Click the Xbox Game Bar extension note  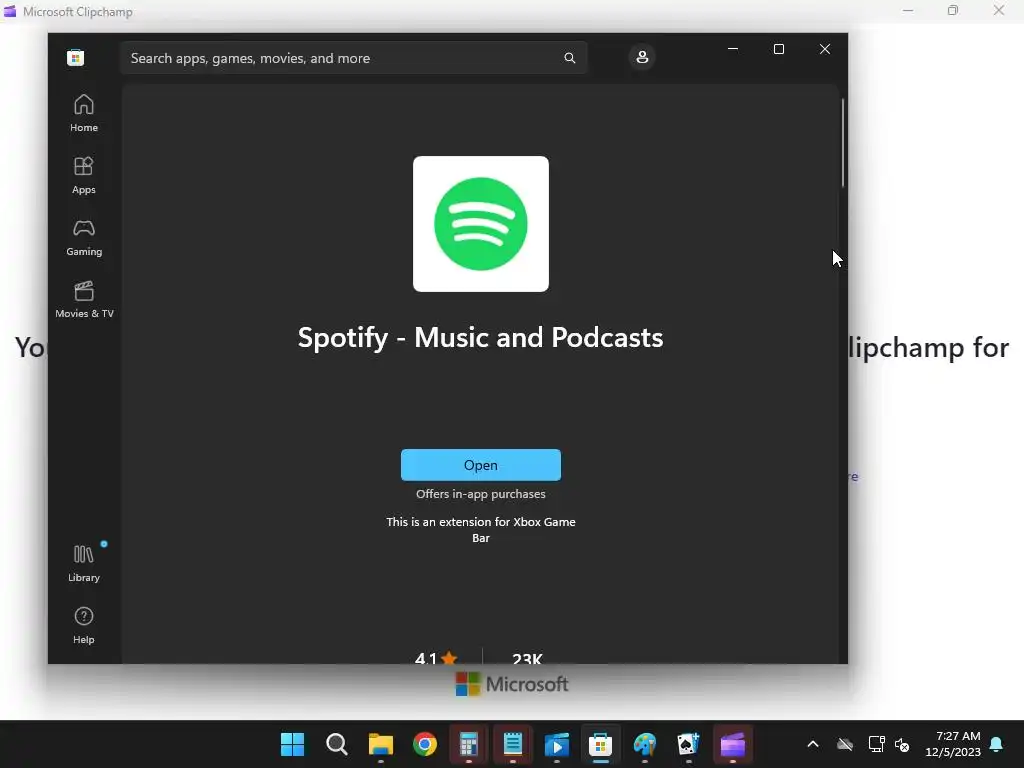[481, 530]
